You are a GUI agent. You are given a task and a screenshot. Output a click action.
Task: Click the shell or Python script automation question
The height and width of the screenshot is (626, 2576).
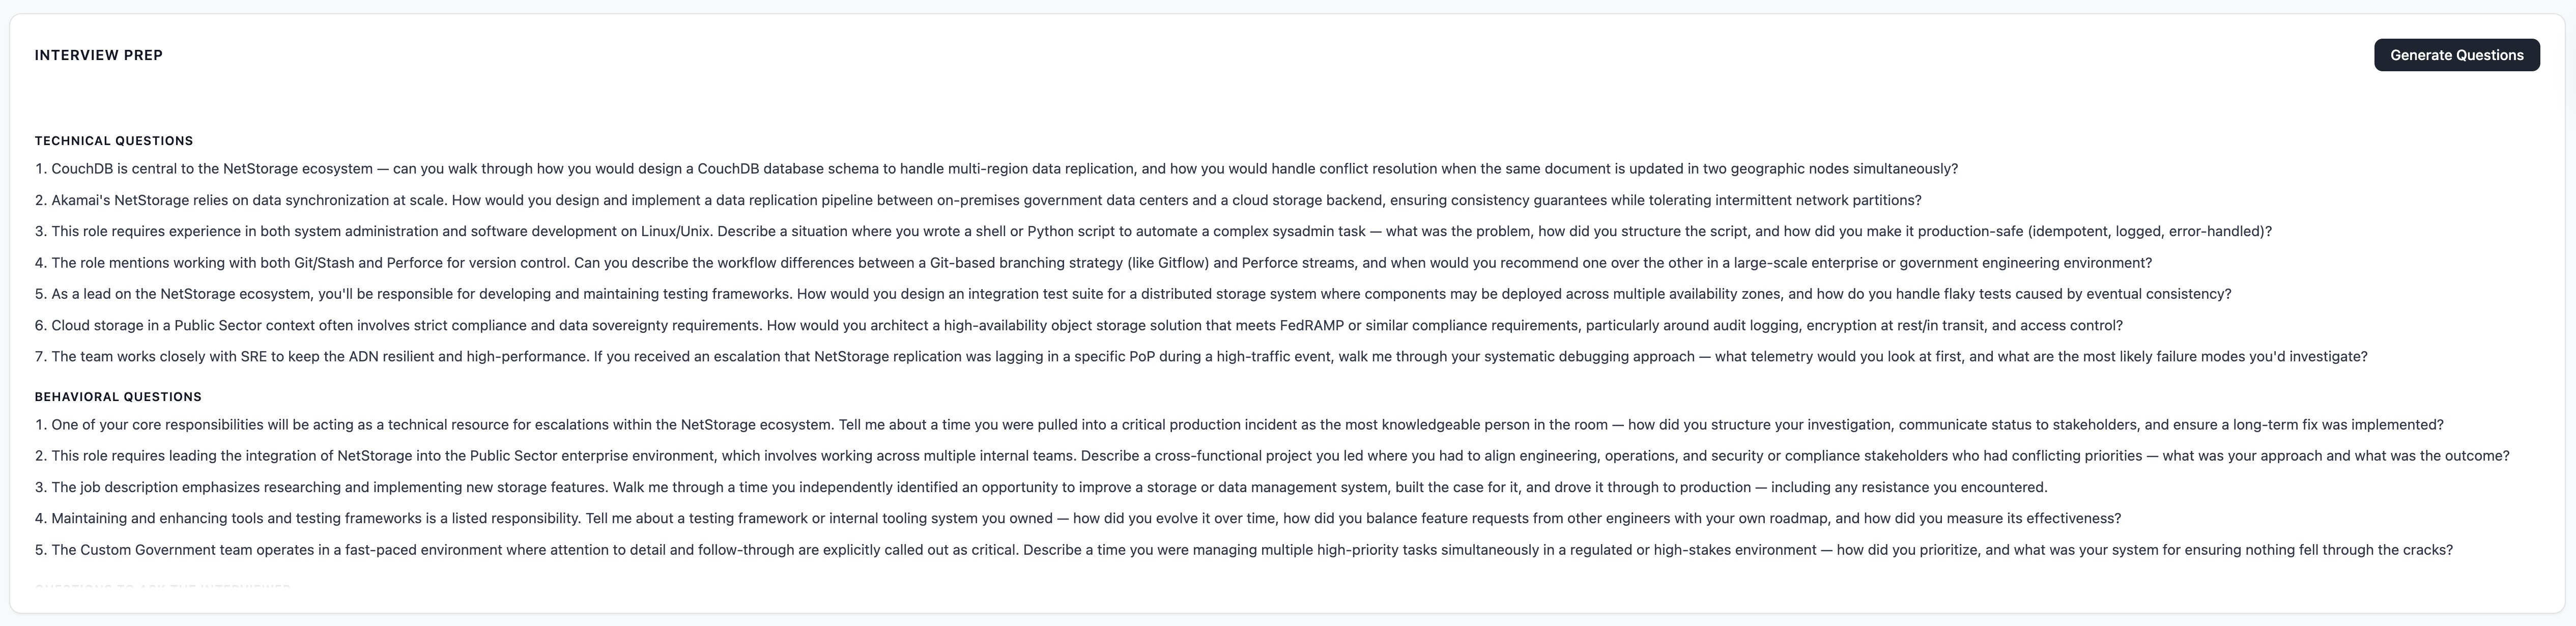pos(1153,231)
